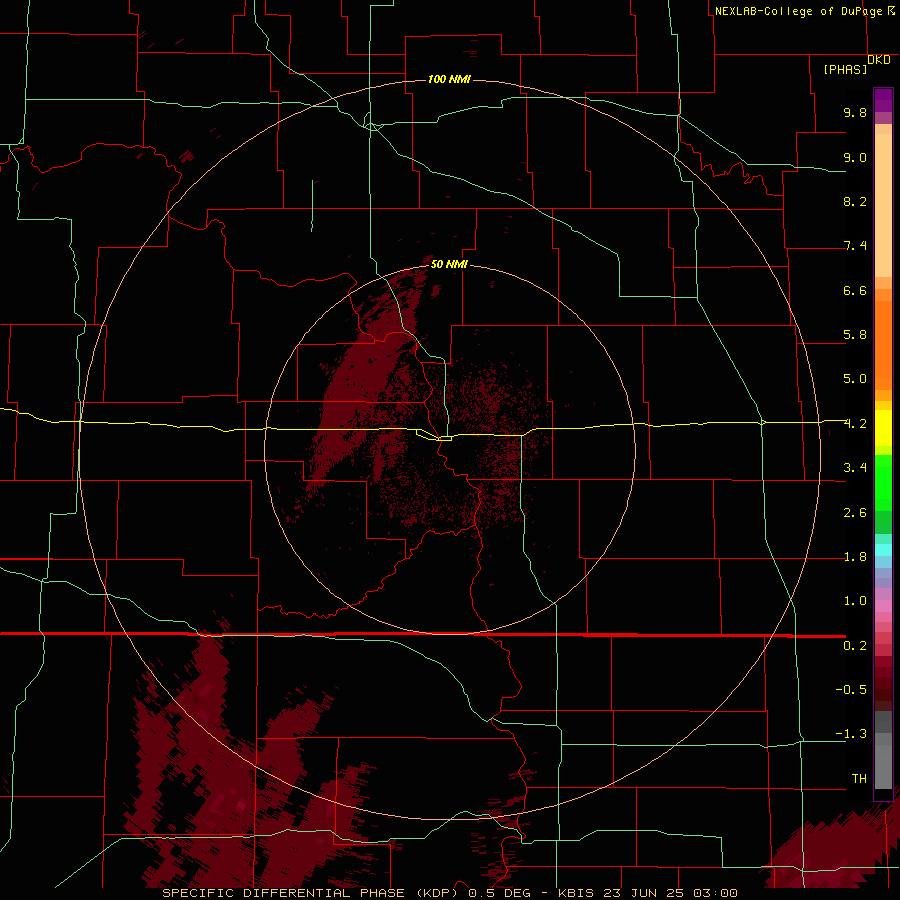
Task: Click the KBIS station identifier
Action: click(x=577, y=893)
